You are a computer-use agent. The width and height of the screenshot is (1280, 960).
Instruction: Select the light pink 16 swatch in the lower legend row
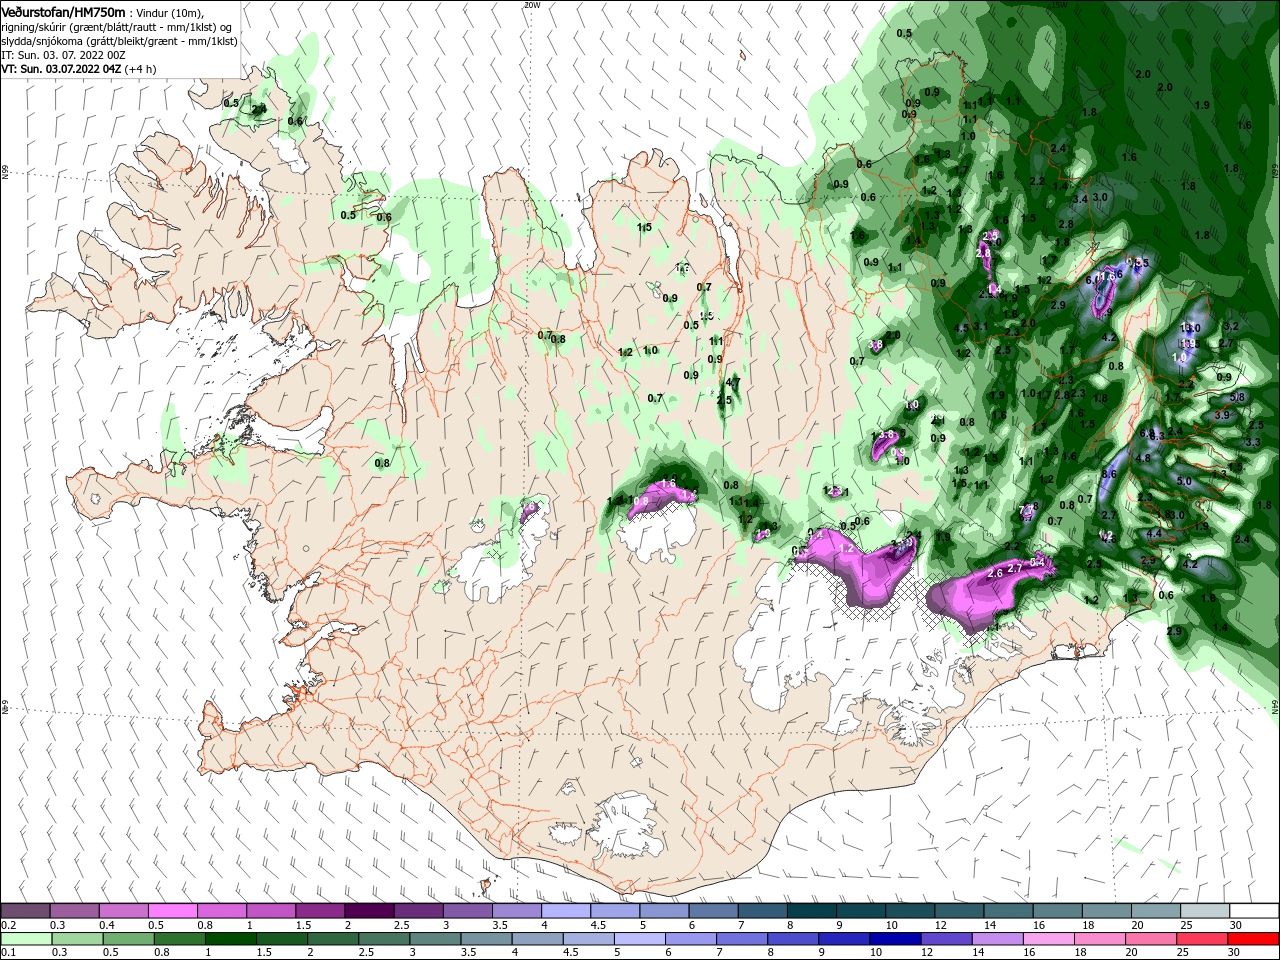1049,939
